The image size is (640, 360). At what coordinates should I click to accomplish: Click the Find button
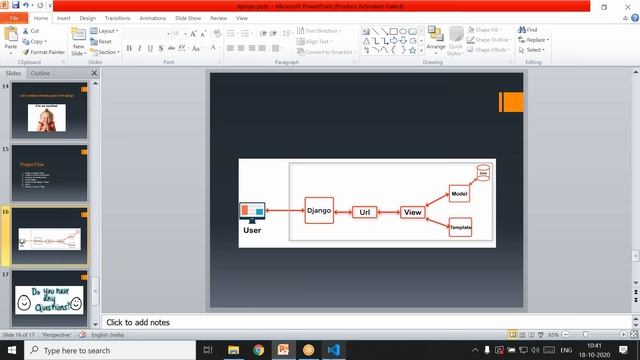tap(528, 30)
